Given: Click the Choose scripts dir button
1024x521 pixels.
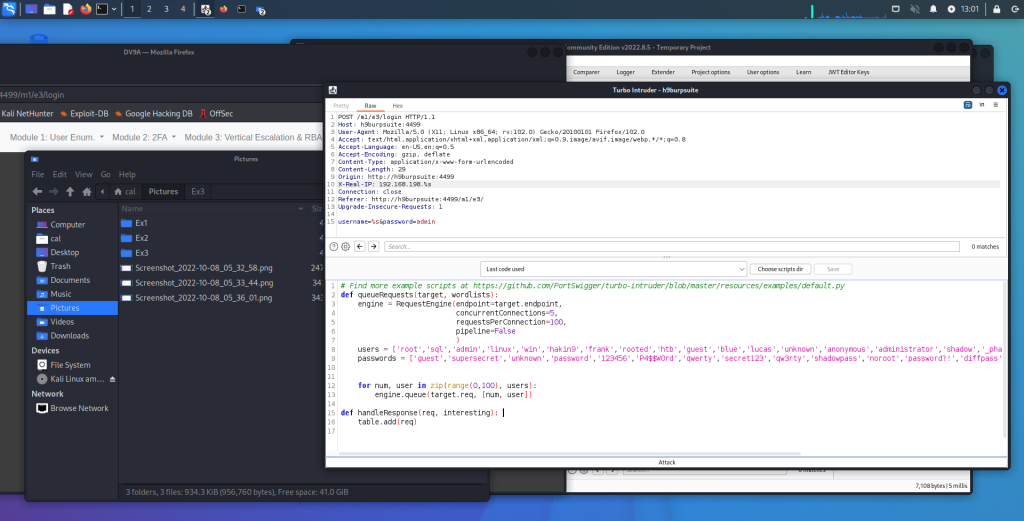Looking at the screenshot, I should click(x=780, y=269).
